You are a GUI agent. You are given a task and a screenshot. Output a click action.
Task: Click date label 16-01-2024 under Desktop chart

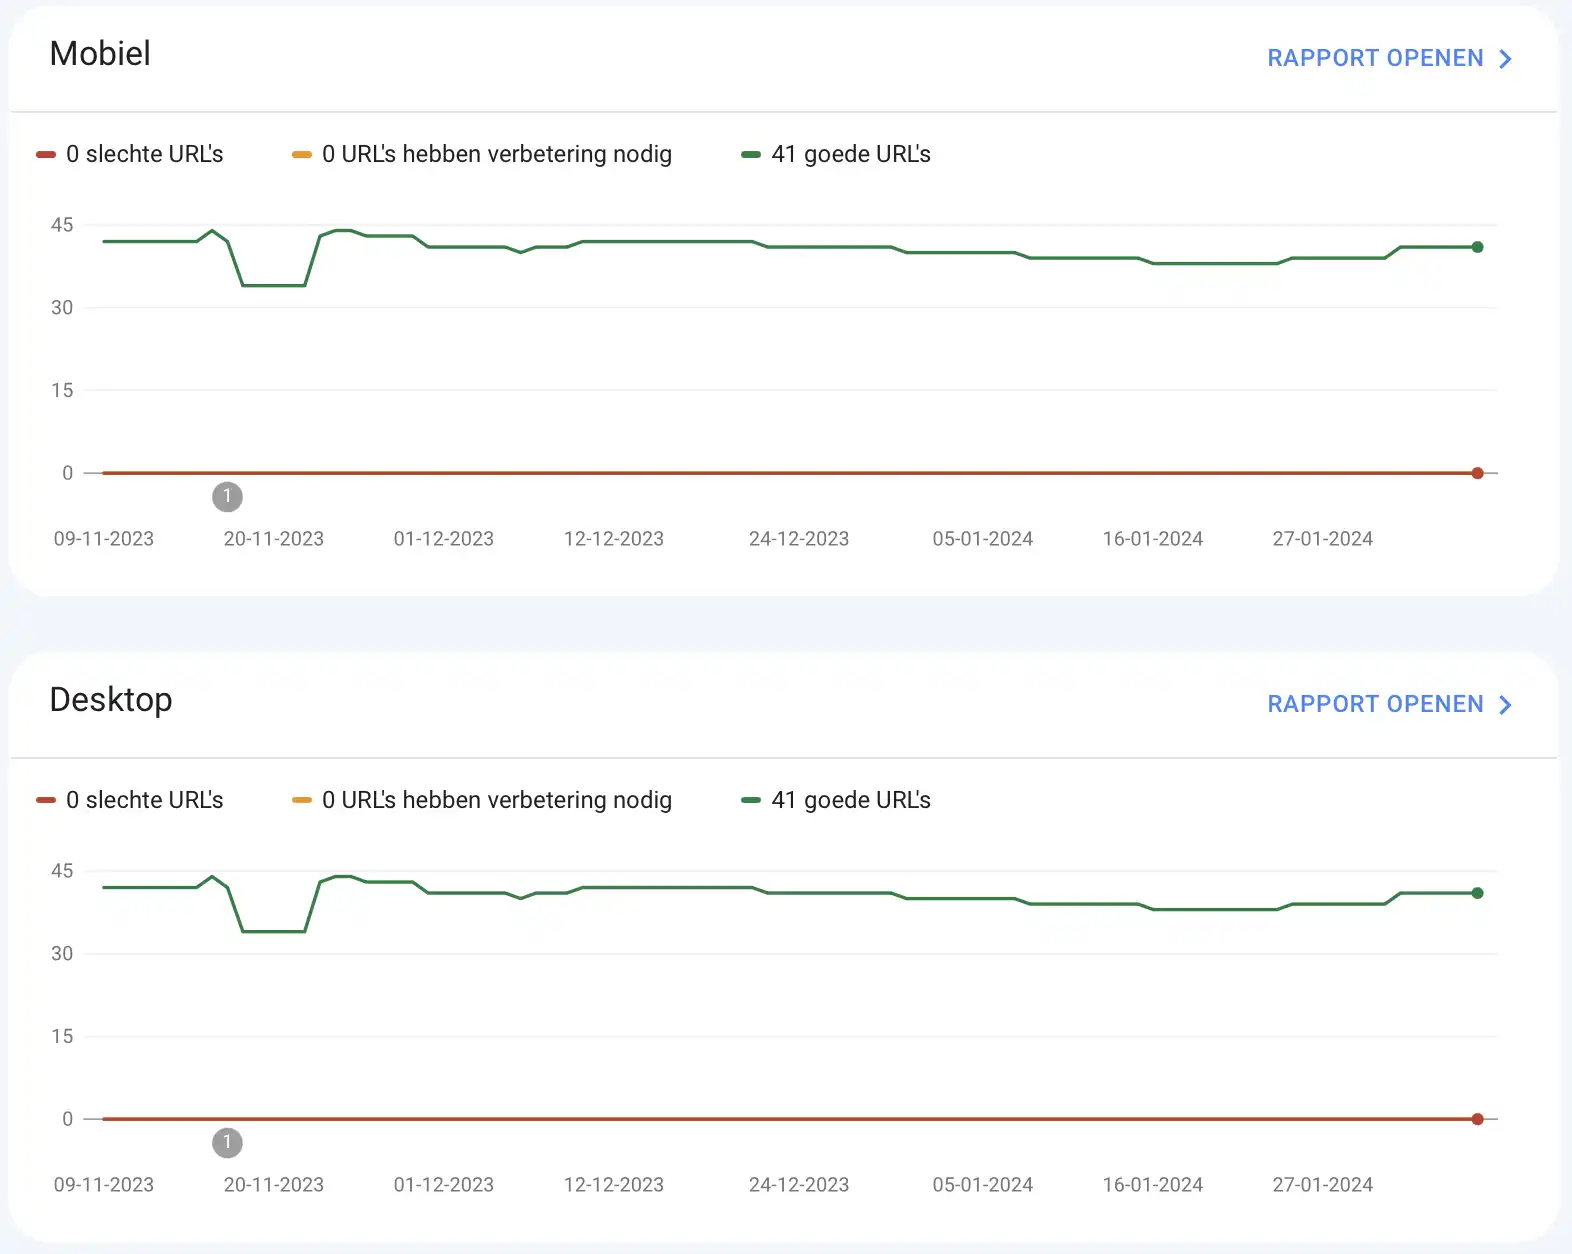[1153, 1185]
